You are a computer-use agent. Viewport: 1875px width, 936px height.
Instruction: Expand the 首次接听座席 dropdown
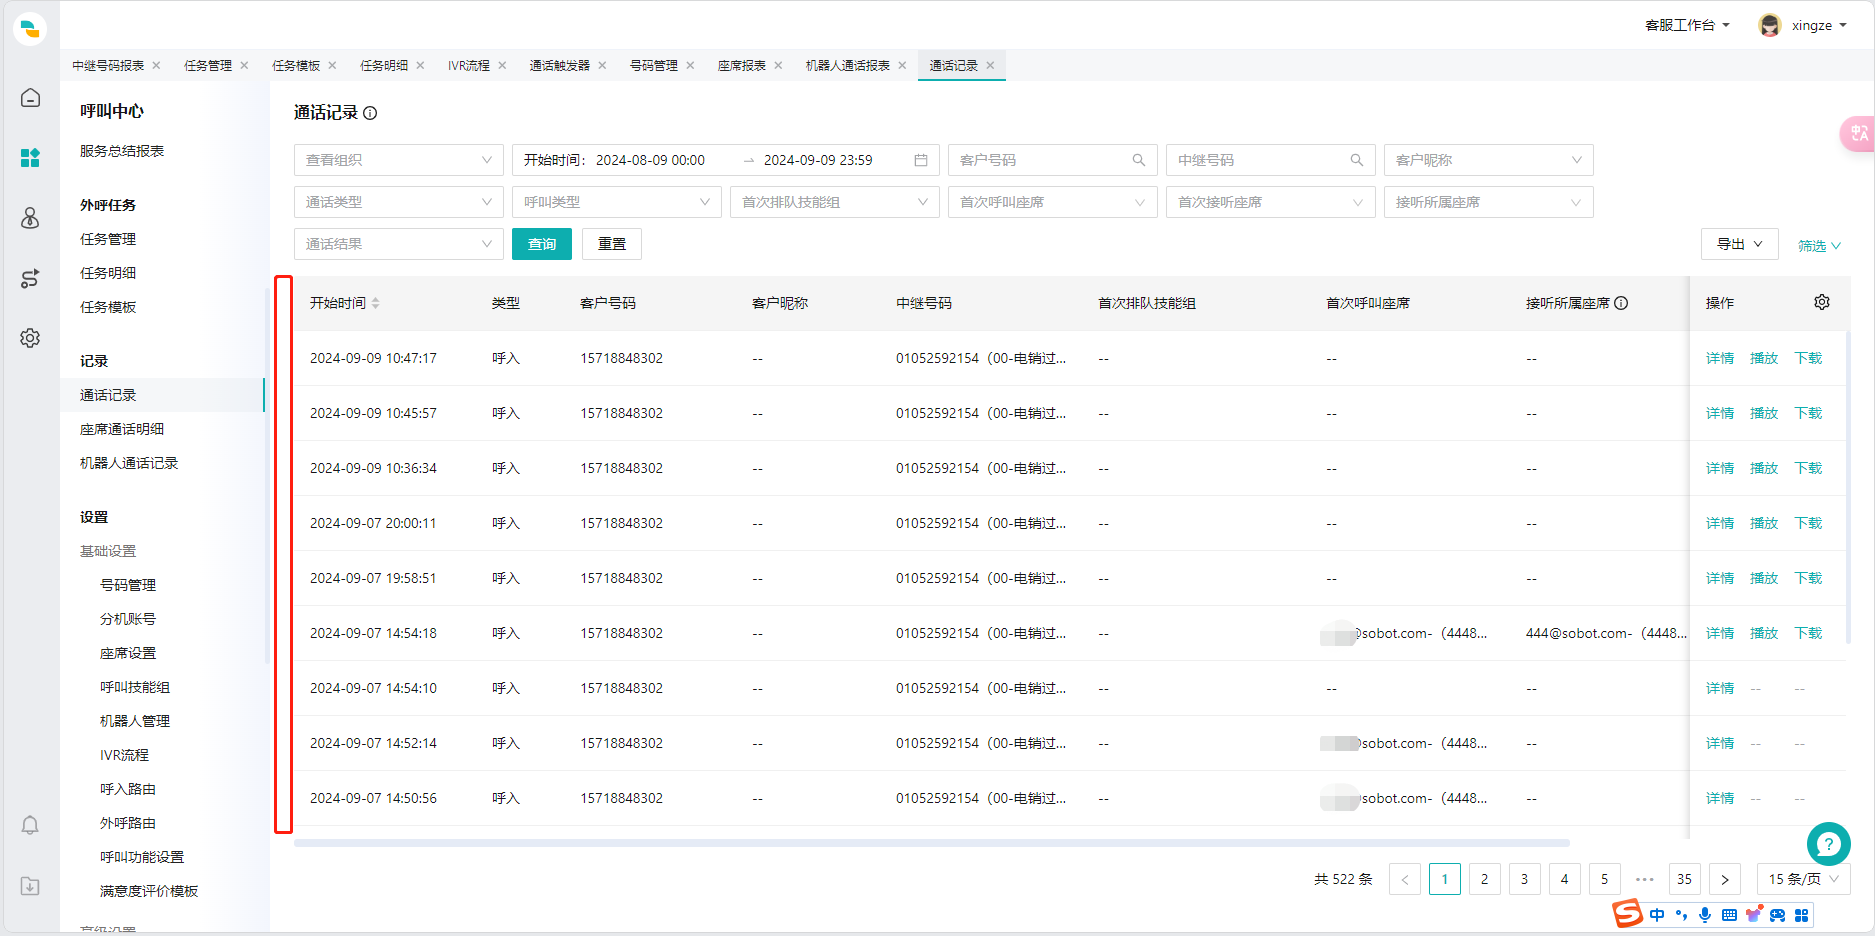(1270, 202)
